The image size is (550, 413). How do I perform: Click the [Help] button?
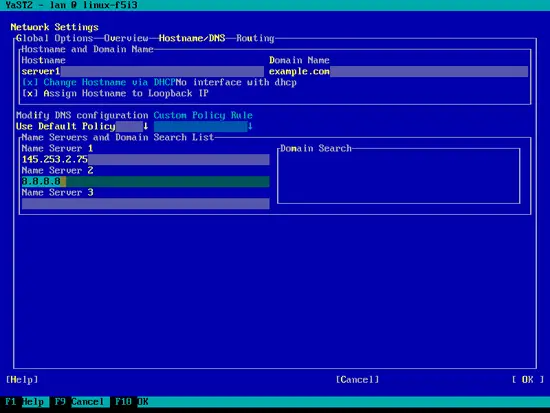[x=22, y=380]
